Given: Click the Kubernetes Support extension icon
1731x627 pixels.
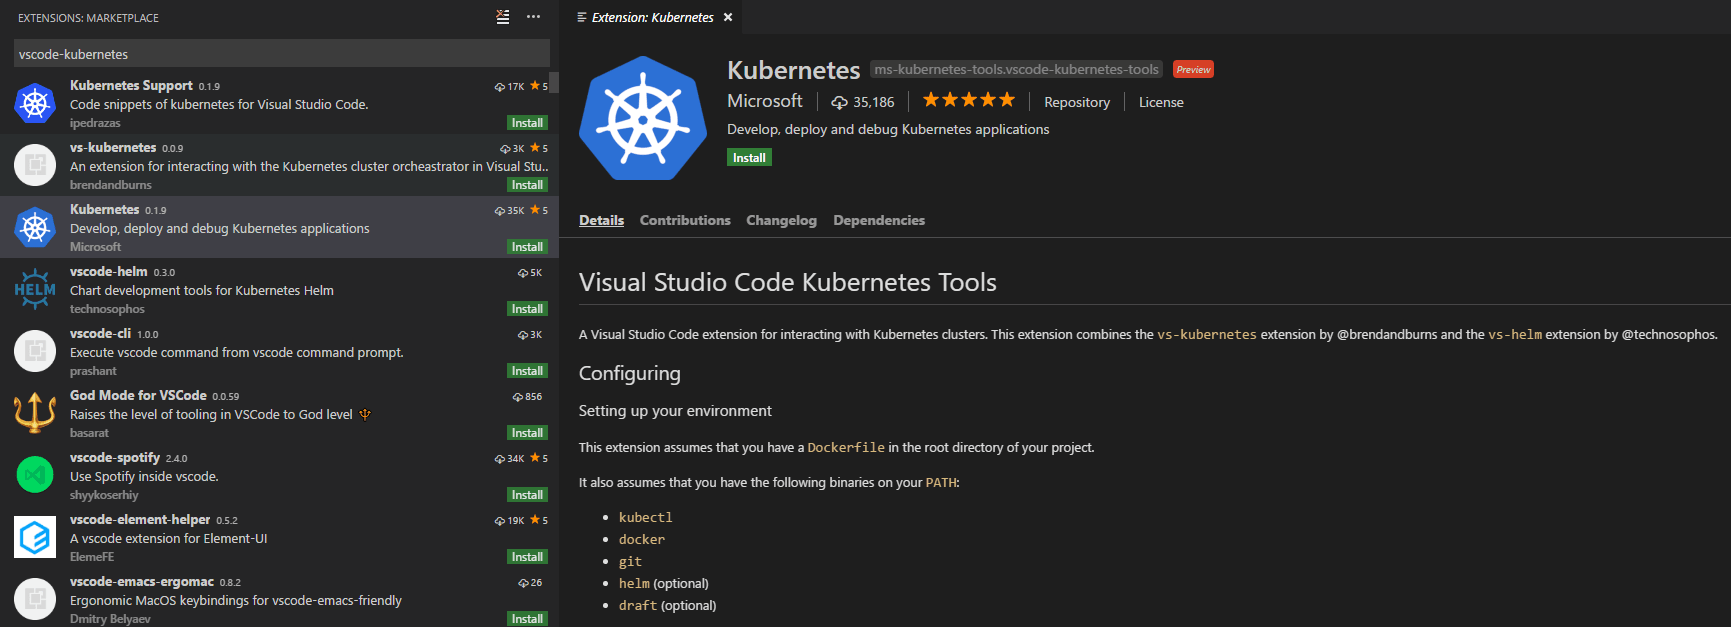Looking at the screenshot, I should click(35, 103).
